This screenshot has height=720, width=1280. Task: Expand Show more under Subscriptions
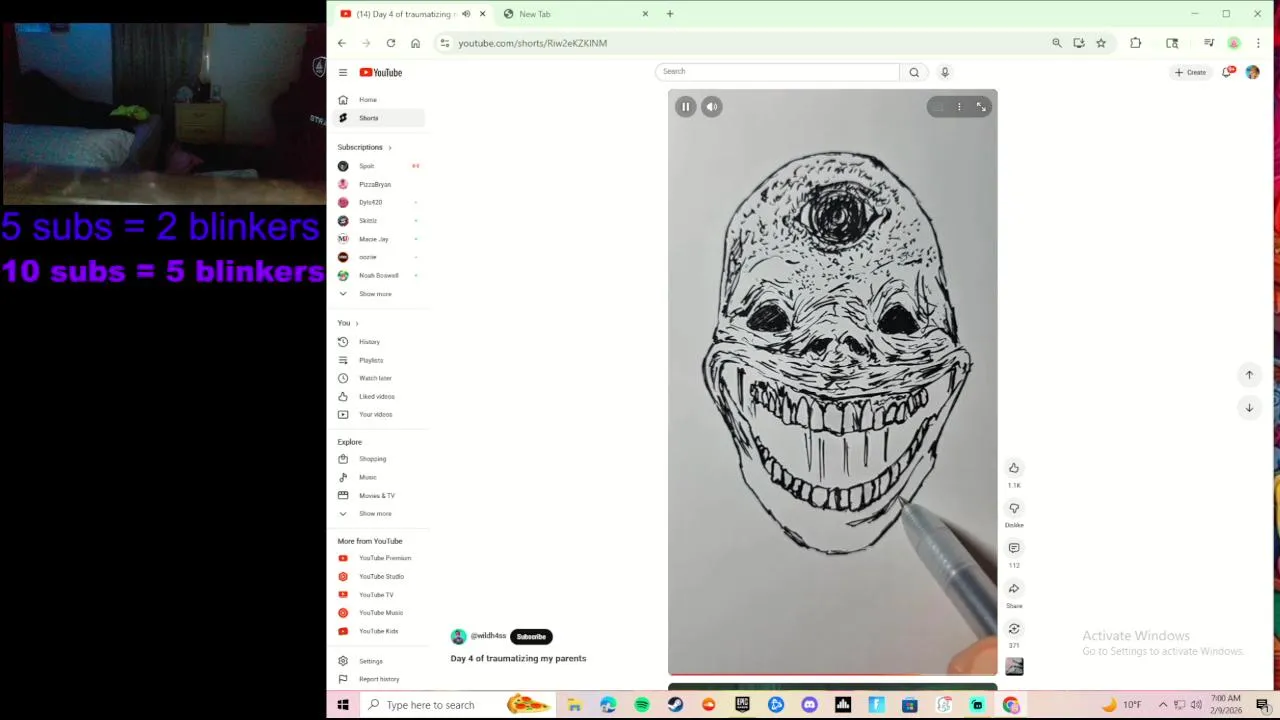[x=376, y=294]
